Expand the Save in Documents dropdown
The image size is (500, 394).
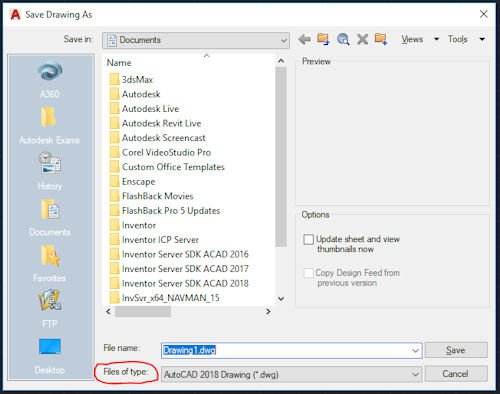pos(284,41)
